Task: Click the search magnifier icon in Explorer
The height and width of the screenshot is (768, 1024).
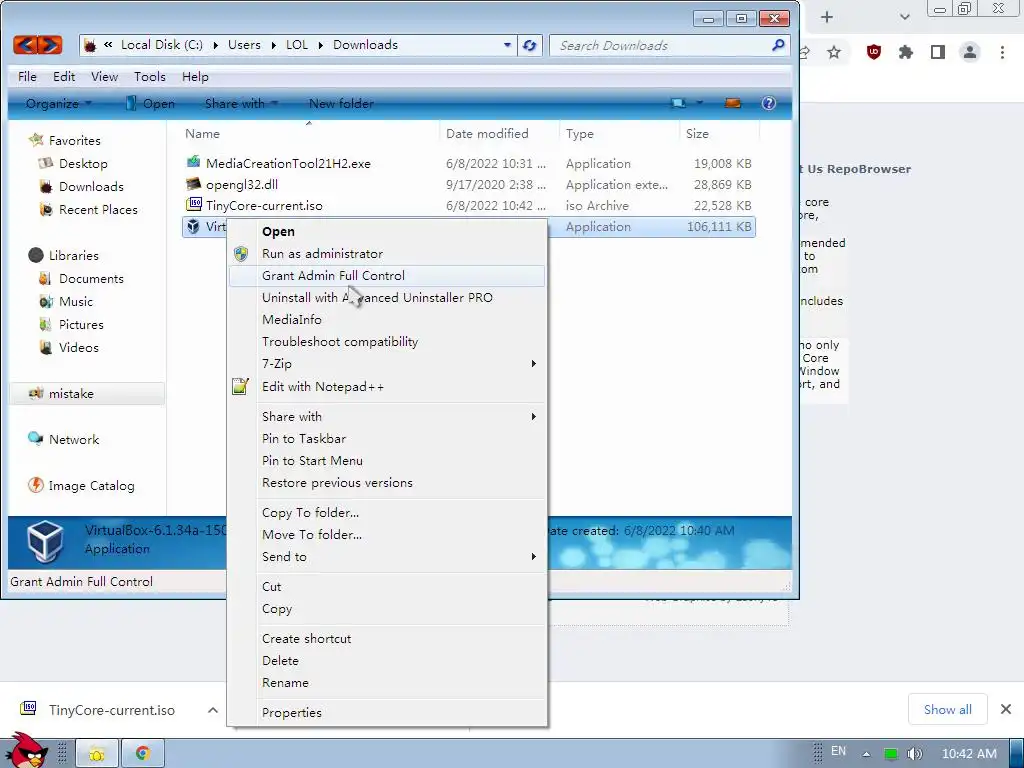Action: pos(778,45)
